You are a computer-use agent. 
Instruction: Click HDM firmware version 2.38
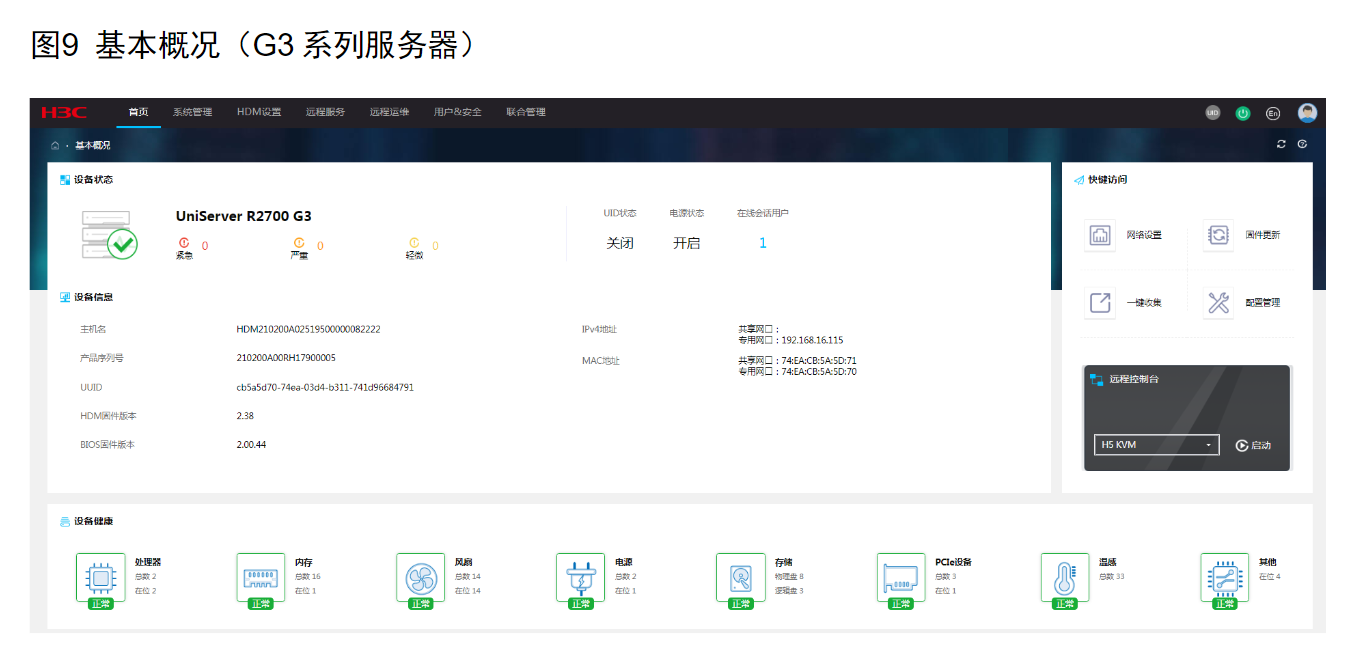245,415
